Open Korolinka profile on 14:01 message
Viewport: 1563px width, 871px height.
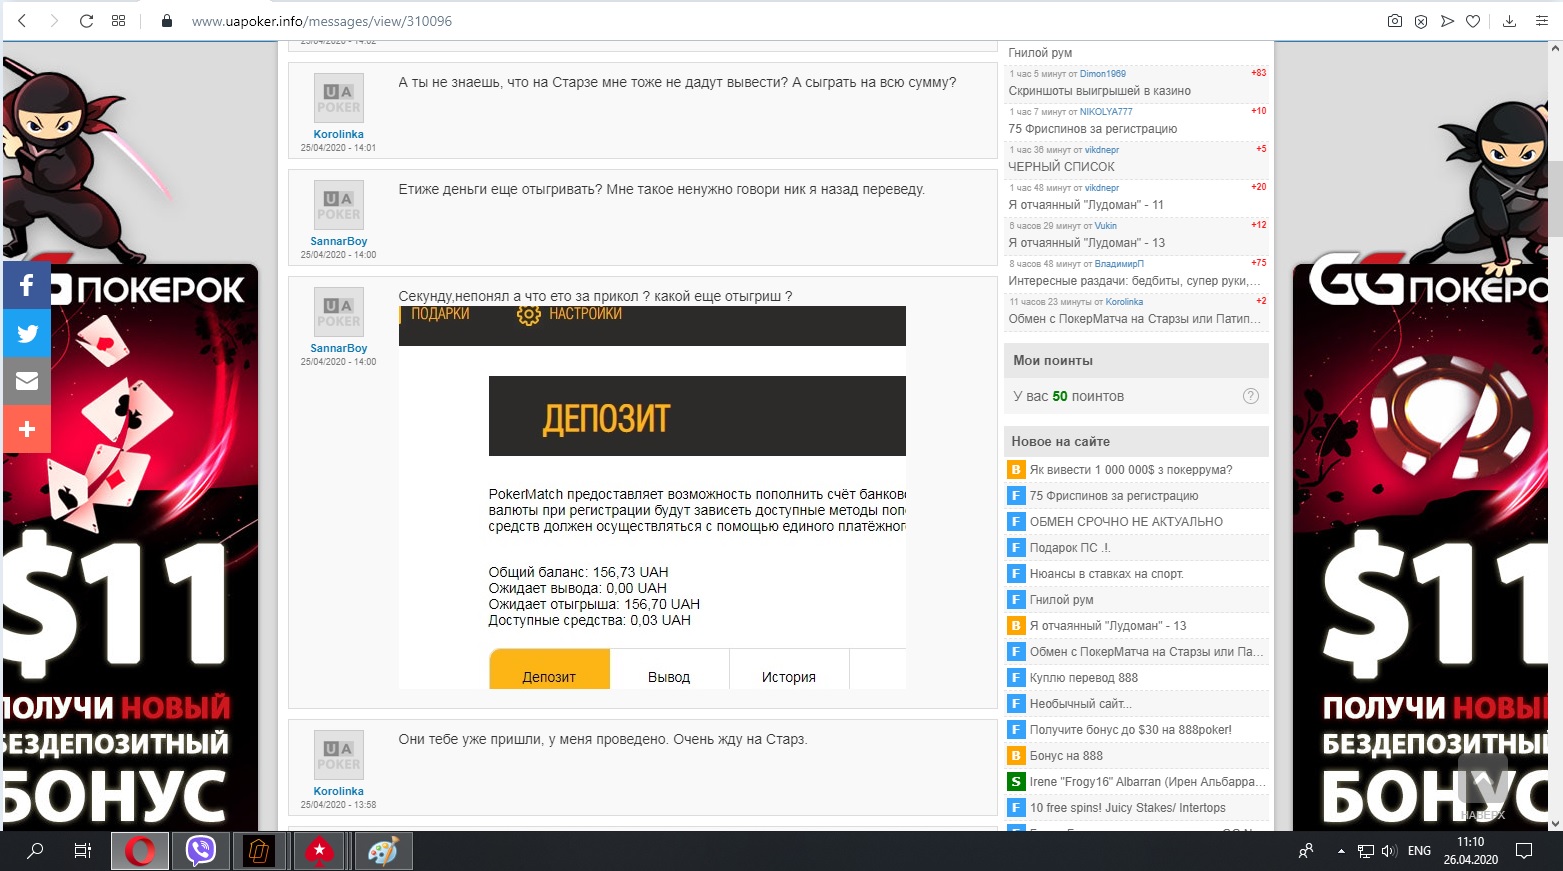[x=338, y=134]
